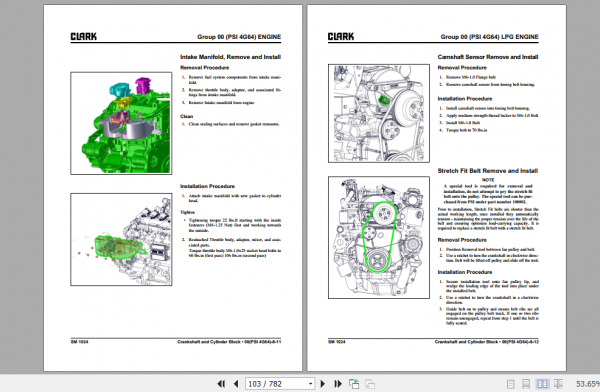Click 'Group 00 (PSI 4G64) ENGINE' header
This screenshot has width=600, height=392.
pos(239,37)
